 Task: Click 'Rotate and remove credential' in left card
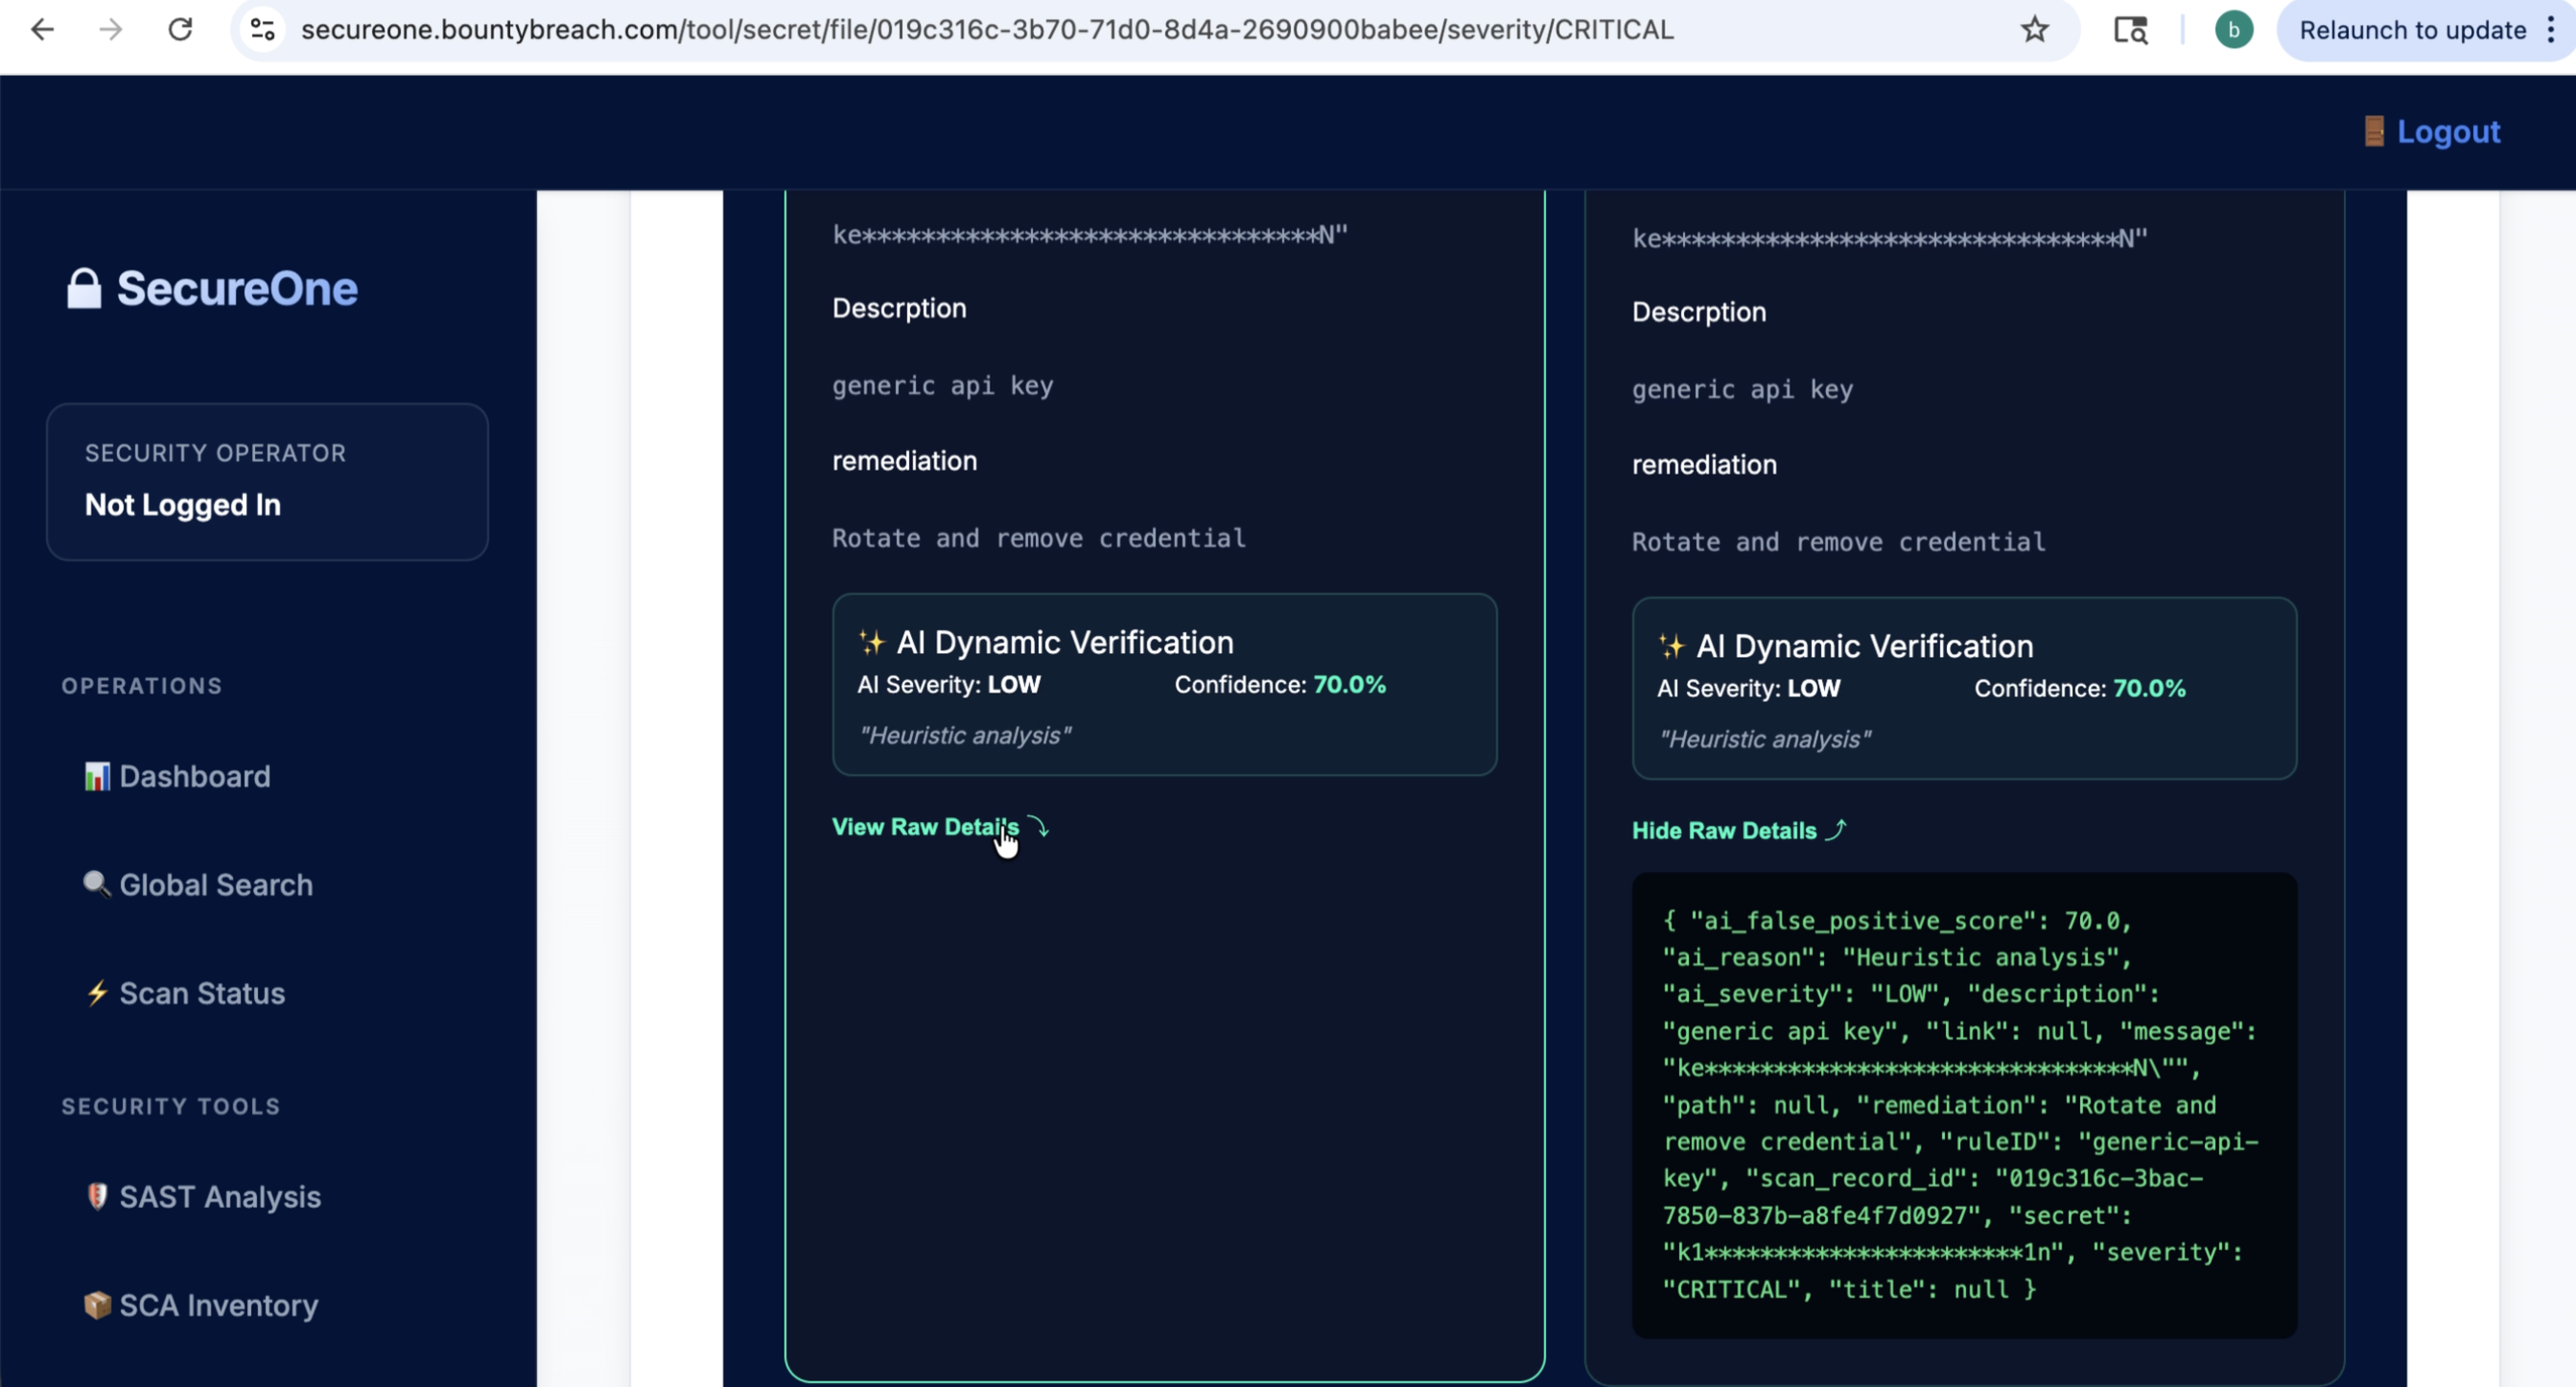coord(1039,538)
